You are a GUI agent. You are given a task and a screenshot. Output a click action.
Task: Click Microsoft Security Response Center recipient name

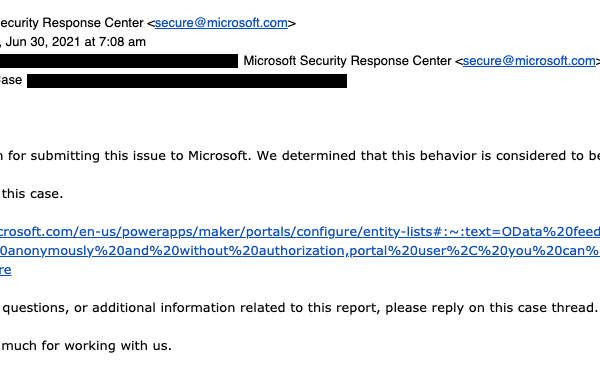347,61
